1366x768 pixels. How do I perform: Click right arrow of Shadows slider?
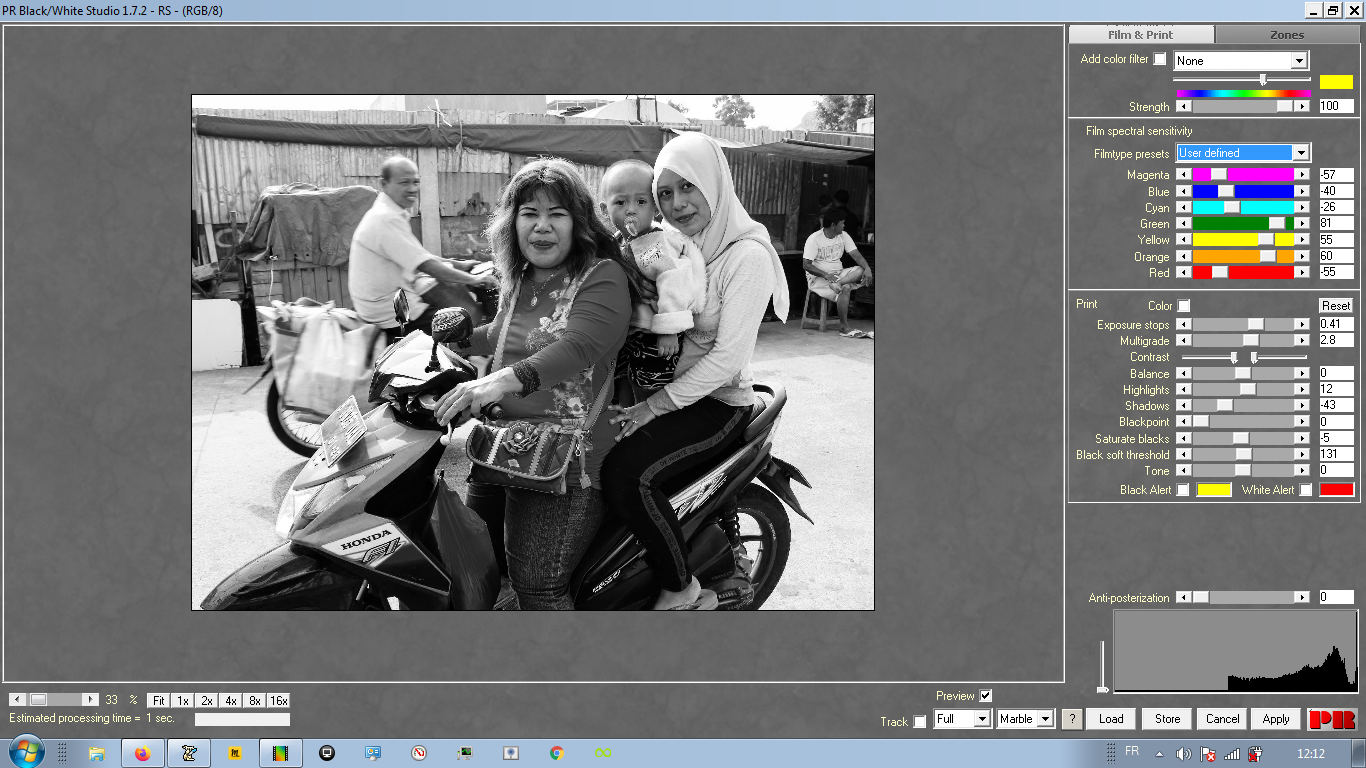click(1301, 406)
